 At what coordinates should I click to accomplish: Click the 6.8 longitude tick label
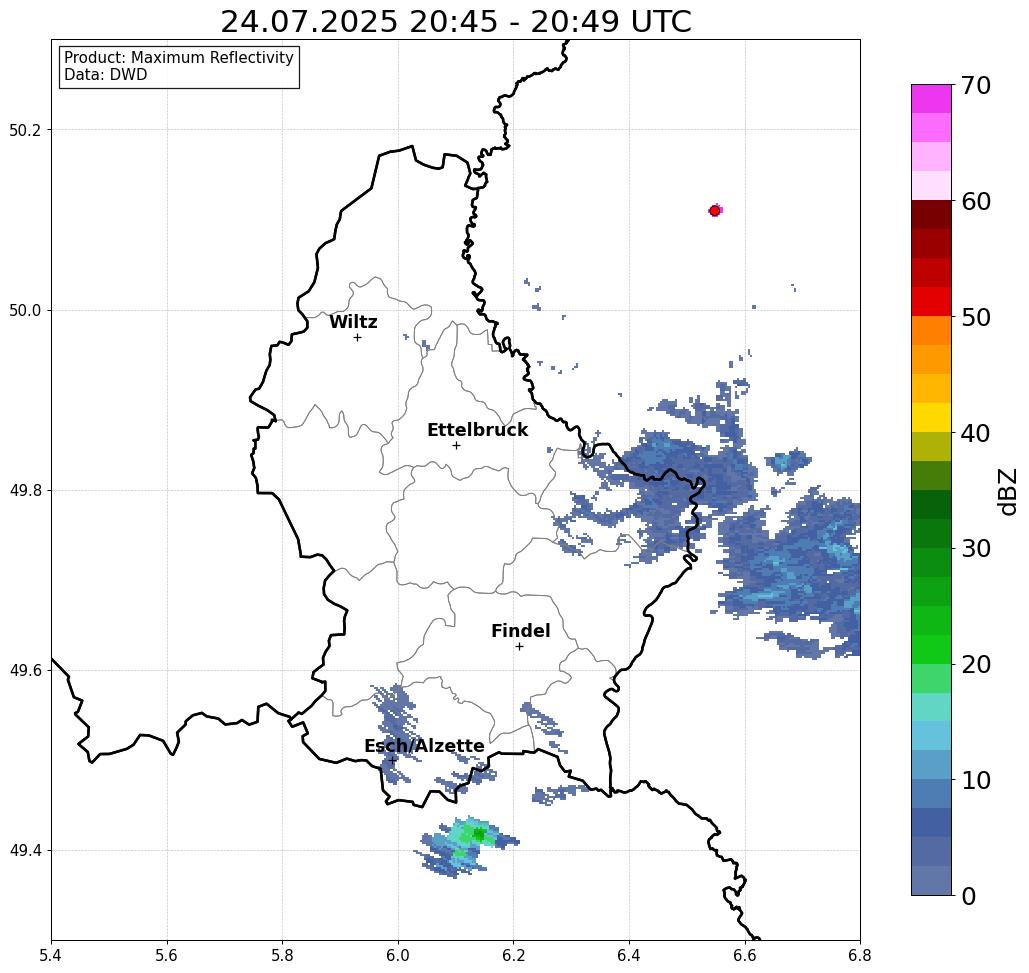(x=860, y=955)
